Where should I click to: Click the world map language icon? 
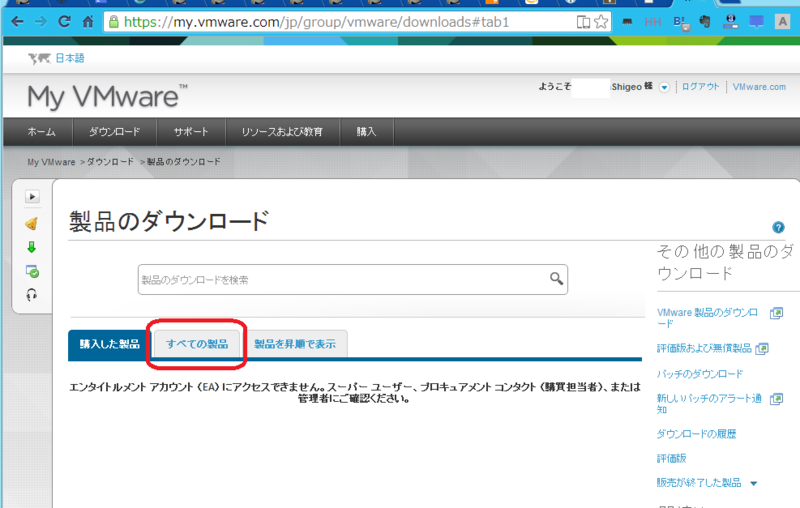(x=39, y=59)
